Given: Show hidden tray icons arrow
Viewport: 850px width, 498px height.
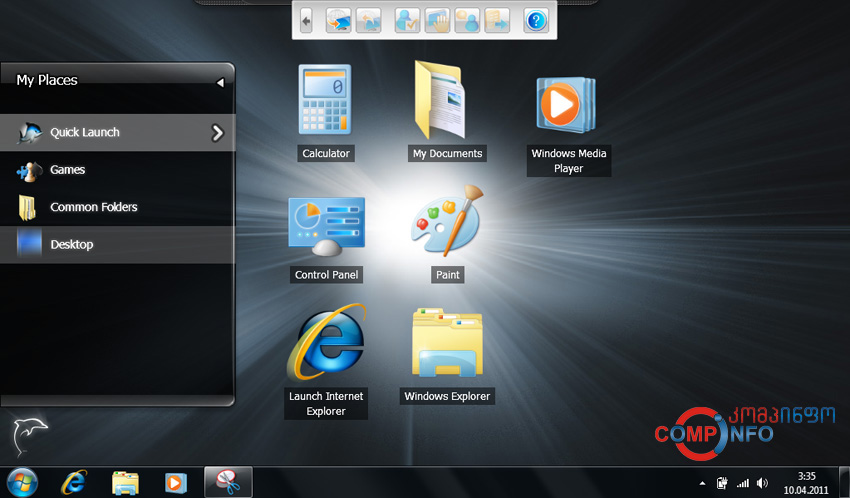Looking at the screenshot, I should (x=703, y=483).
